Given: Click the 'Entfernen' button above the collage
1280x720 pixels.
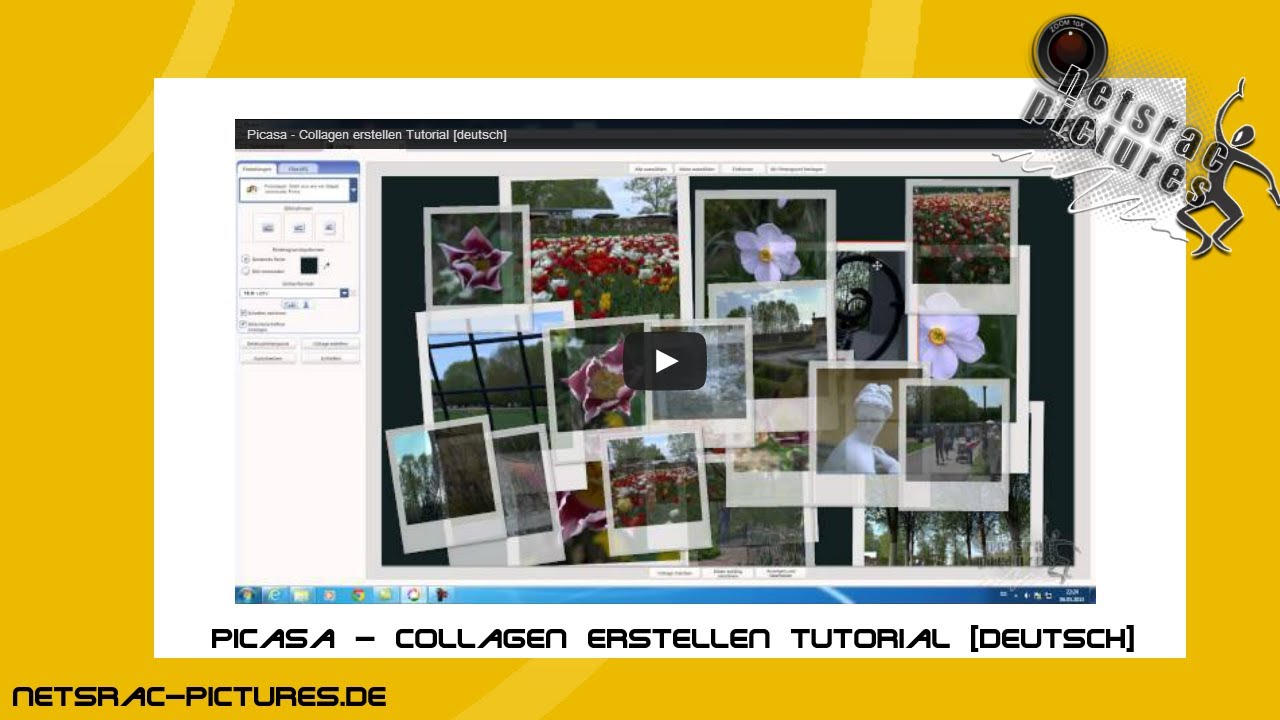Looking at the screenshot, I should [742, 169].
